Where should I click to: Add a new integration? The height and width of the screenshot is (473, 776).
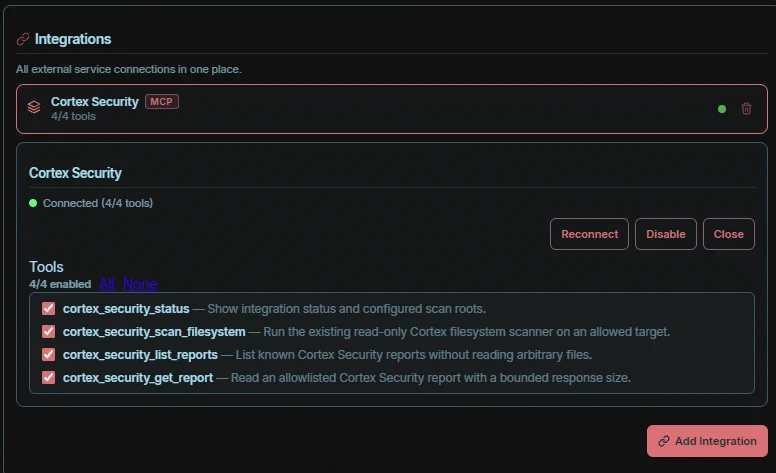[x=707, y=441]
